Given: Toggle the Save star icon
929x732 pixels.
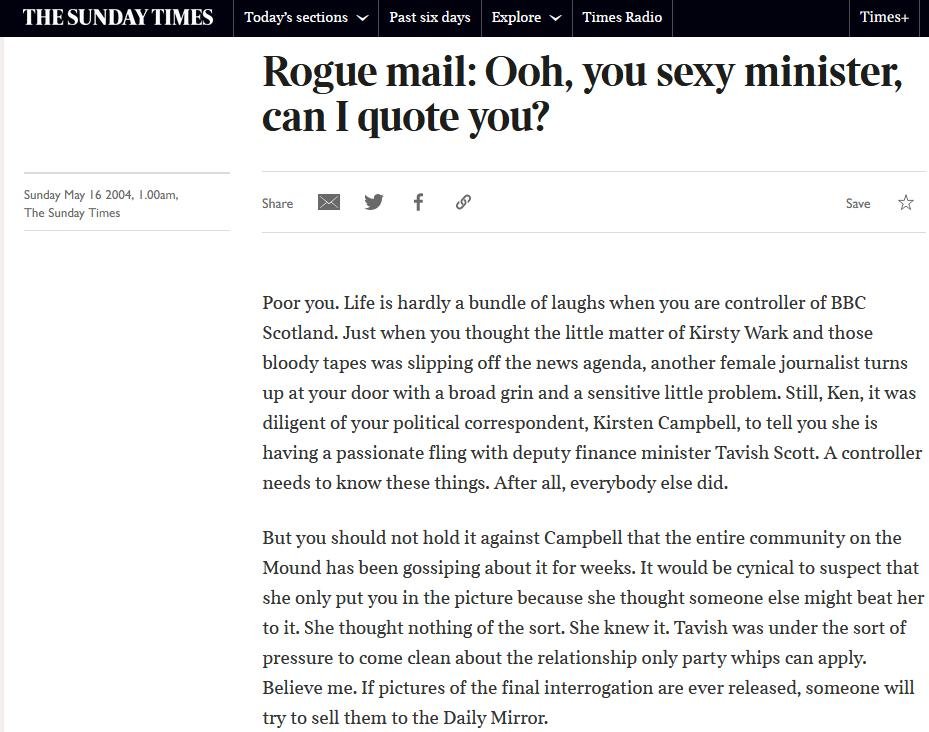Looking at the screenshot, I should [x=906, y=203].
